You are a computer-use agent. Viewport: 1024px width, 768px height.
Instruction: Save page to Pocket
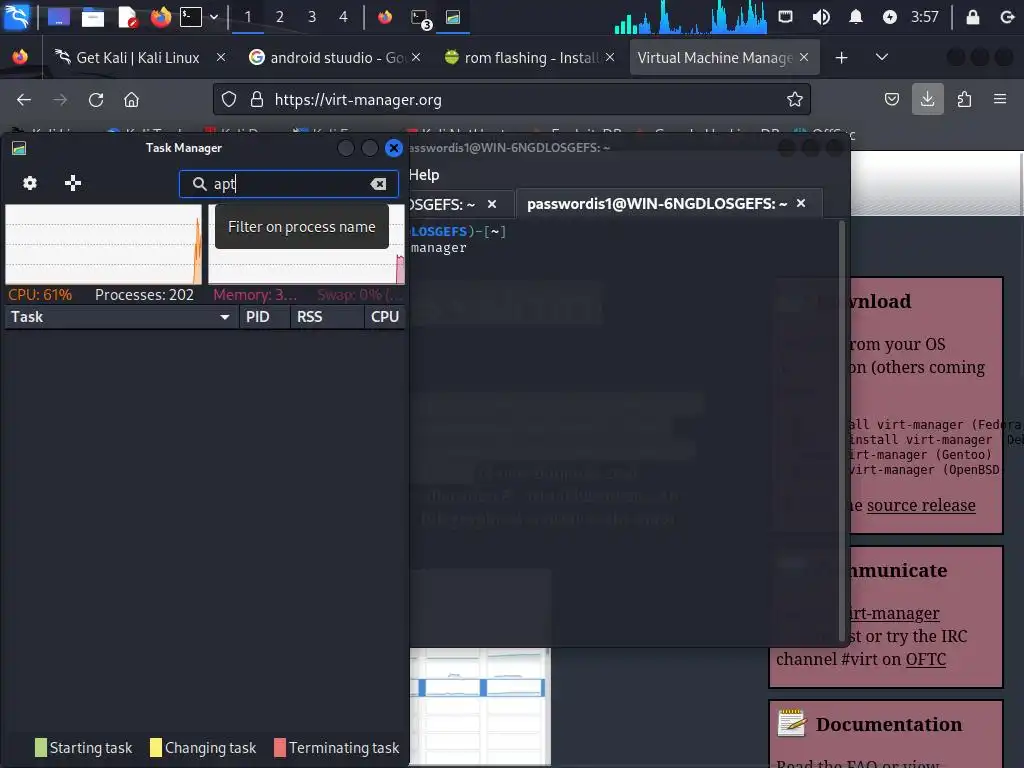coord(891,99)
